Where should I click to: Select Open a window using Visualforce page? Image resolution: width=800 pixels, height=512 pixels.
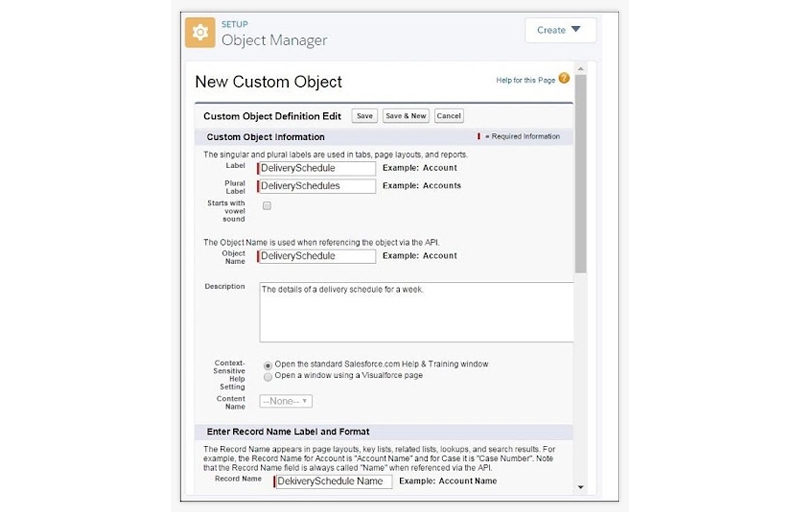tap(267, 377)
